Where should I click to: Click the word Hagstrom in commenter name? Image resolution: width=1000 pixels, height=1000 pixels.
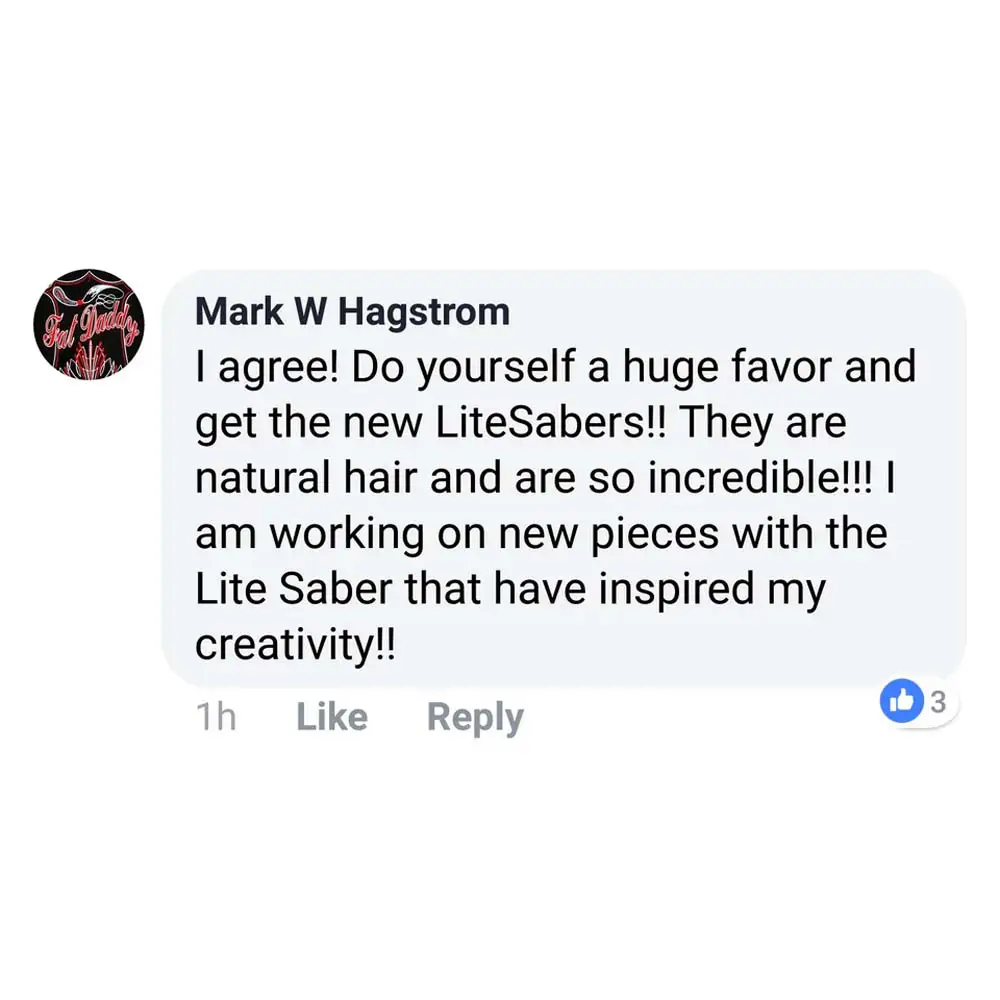[423, 312]
